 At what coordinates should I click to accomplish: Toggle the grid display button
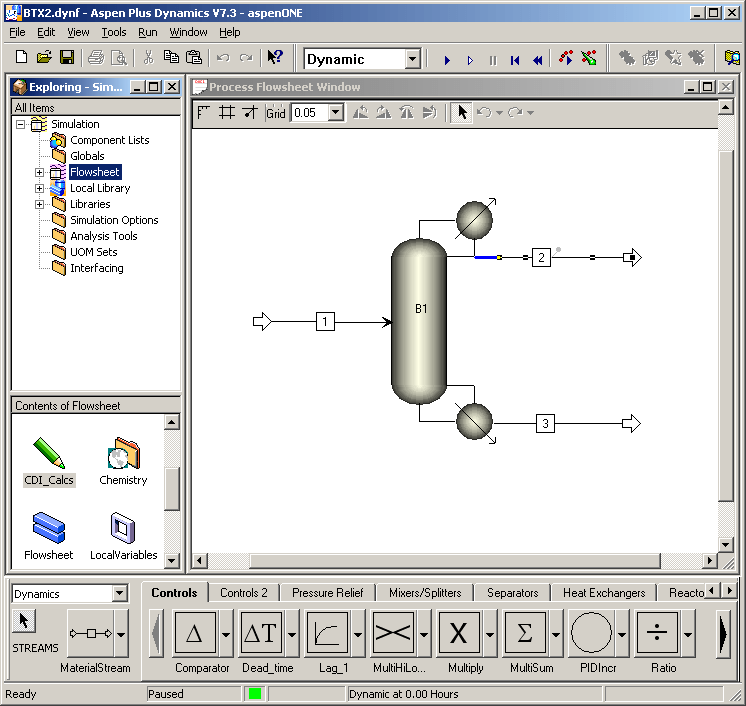click(227, 113)
